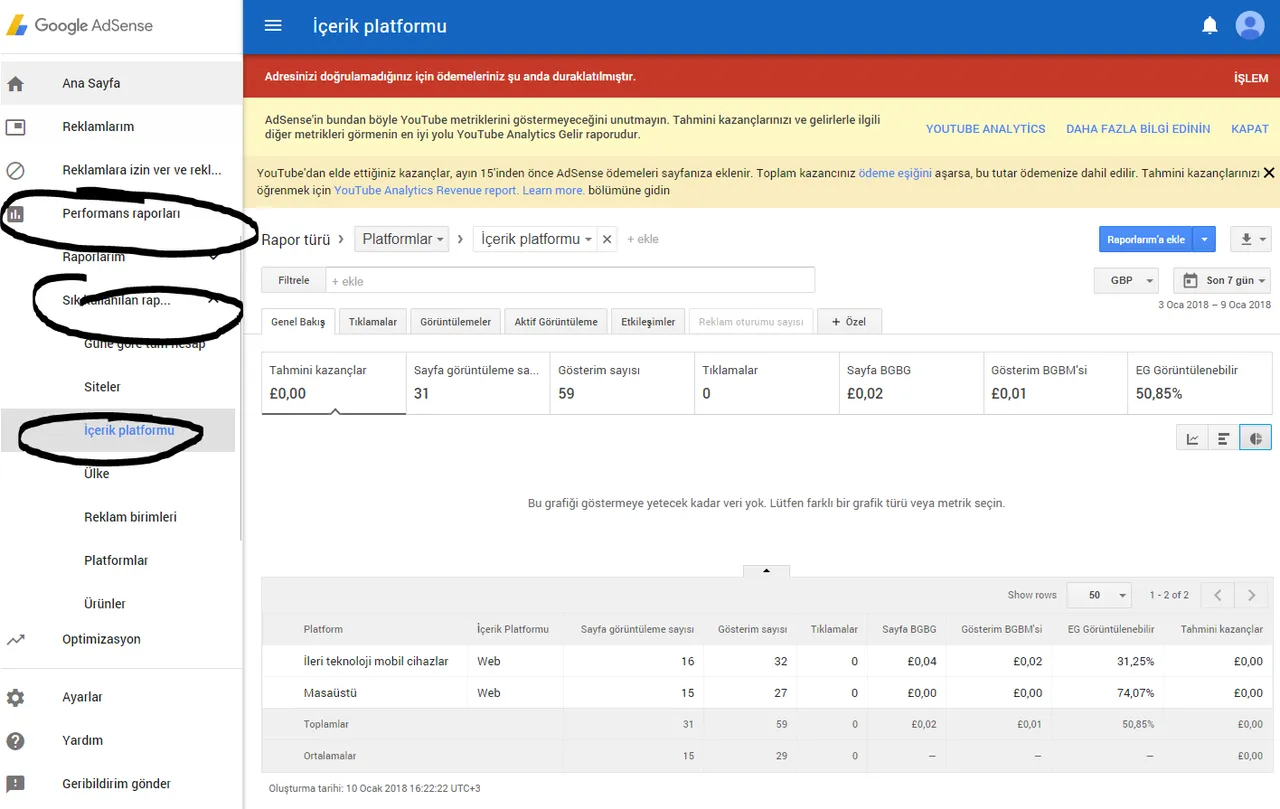Click the Filtrele button
Viewport: 1280px width, 809px height.
click(294, 280)
